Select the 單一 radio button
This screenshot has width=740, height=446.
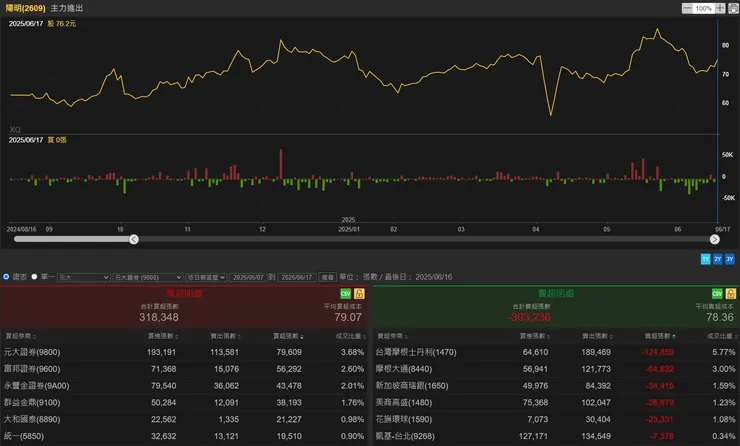tap(34, 277)
